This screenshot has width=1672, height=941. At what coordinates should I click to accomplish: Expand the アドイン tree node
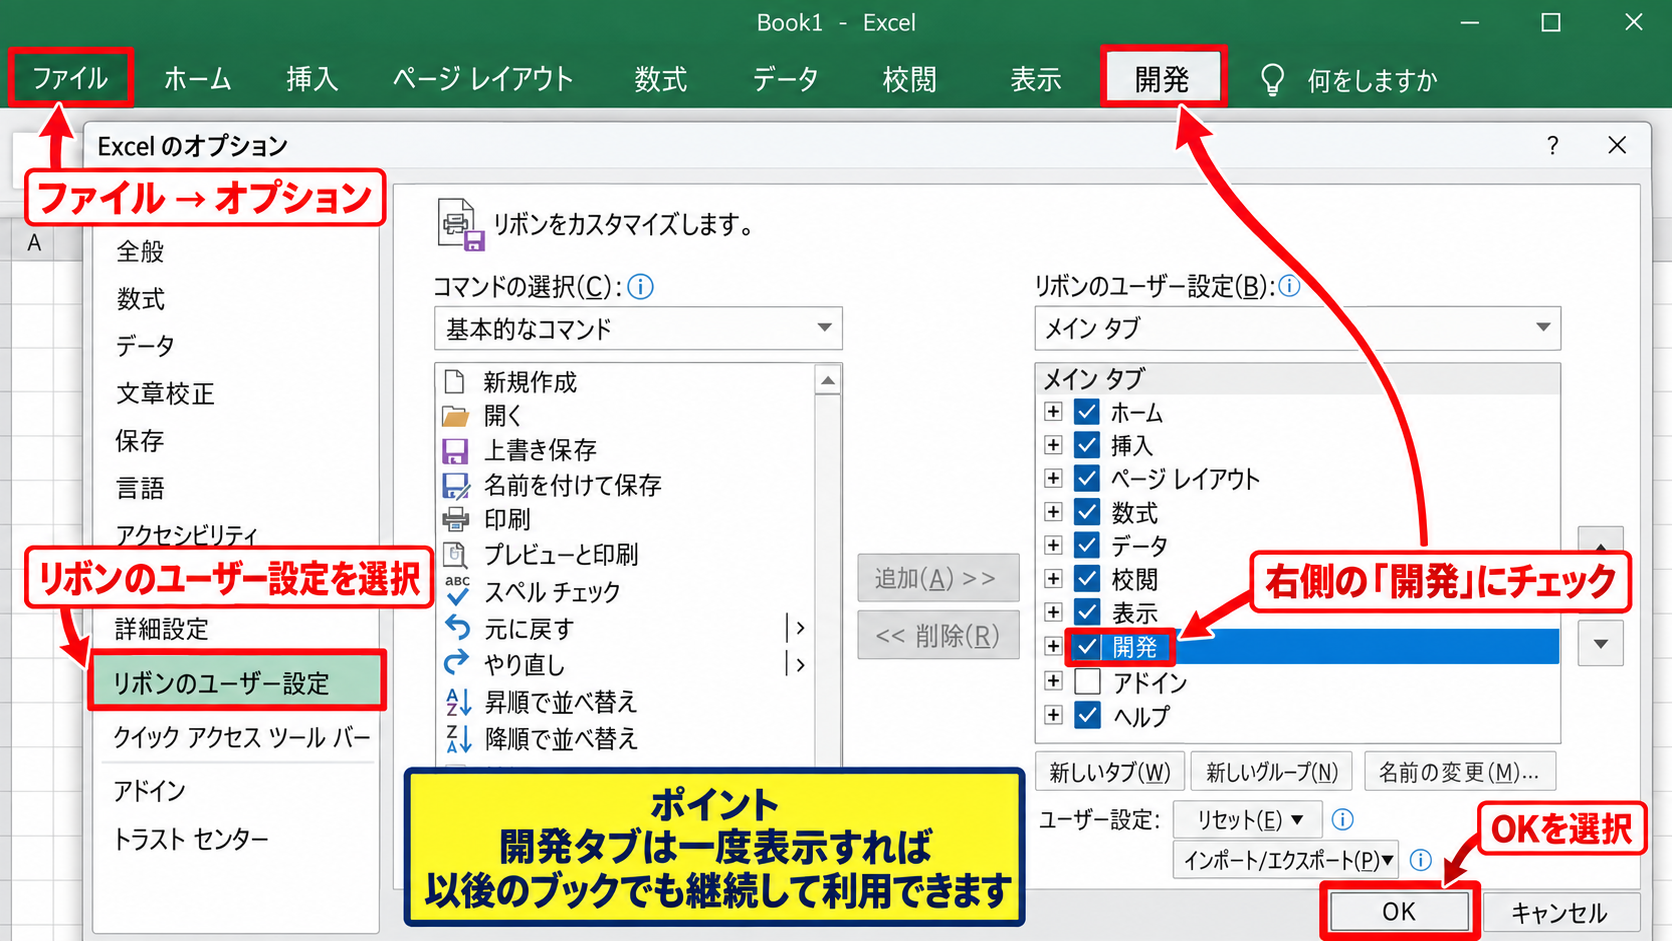(1053, 682)
